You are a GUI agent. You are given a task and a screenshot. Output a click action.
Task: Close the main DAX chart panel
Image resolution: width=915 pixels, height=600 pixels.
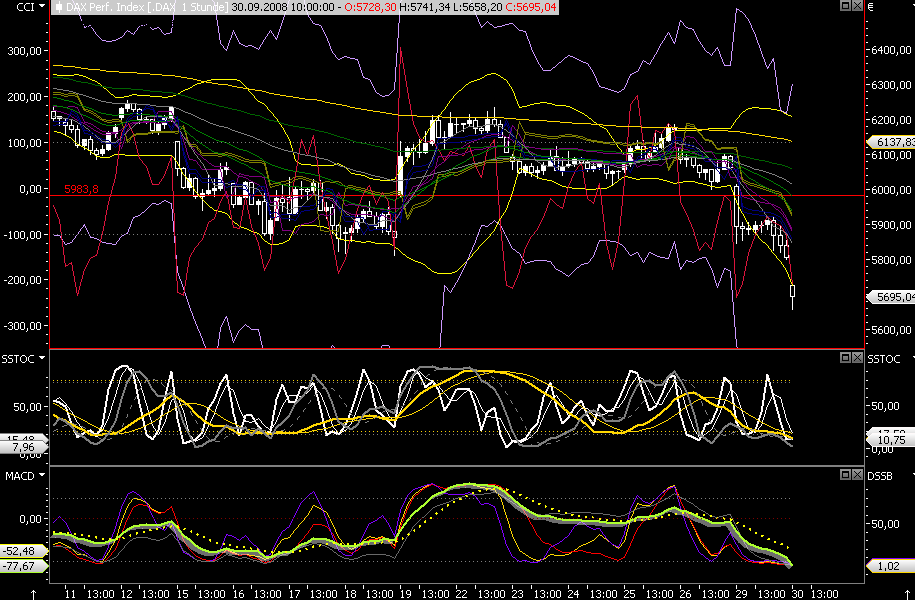click(x=857, y=6)
